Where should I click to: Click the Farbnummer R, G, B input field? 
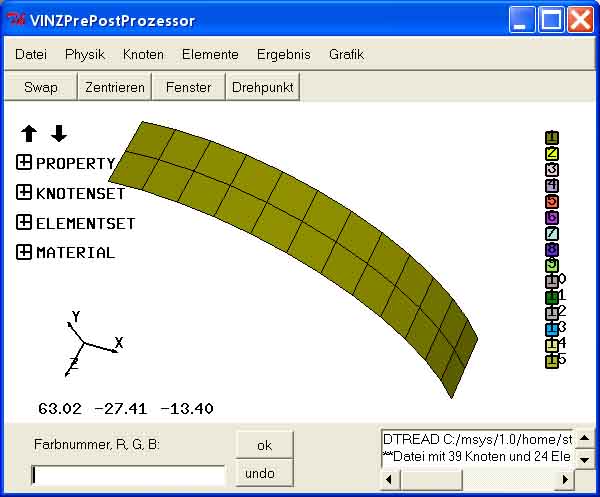pyautogui.click(x=128, y=475)
